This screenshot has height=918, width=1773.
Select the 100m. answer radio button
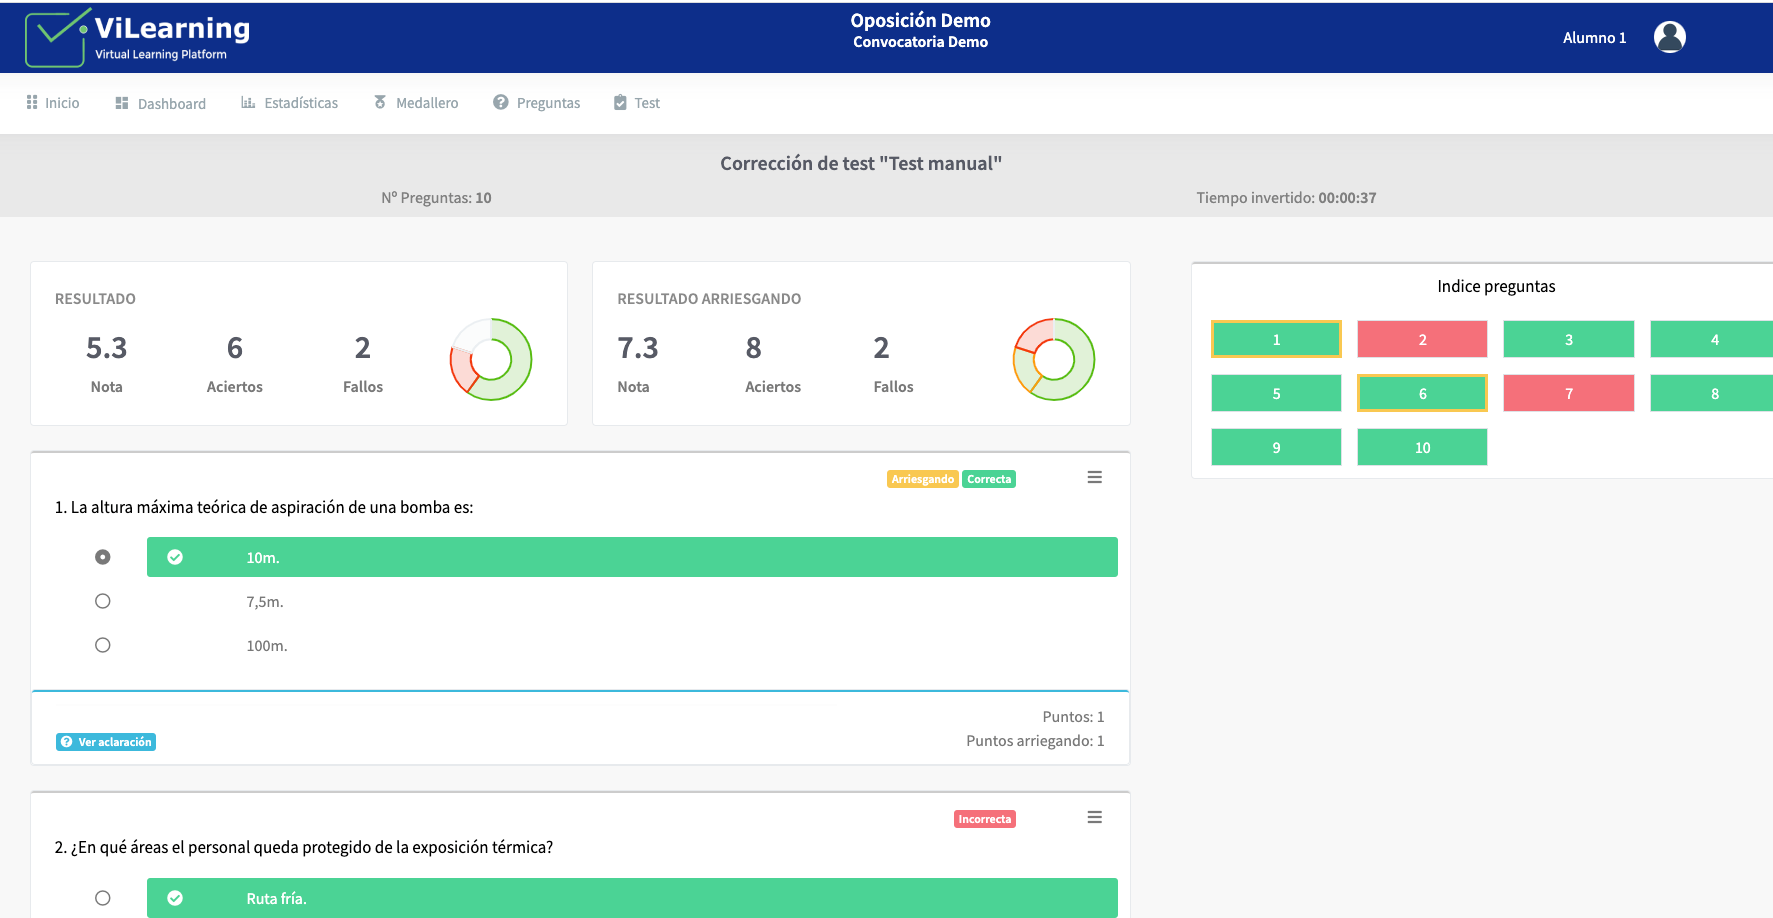[x=103, y=645]
